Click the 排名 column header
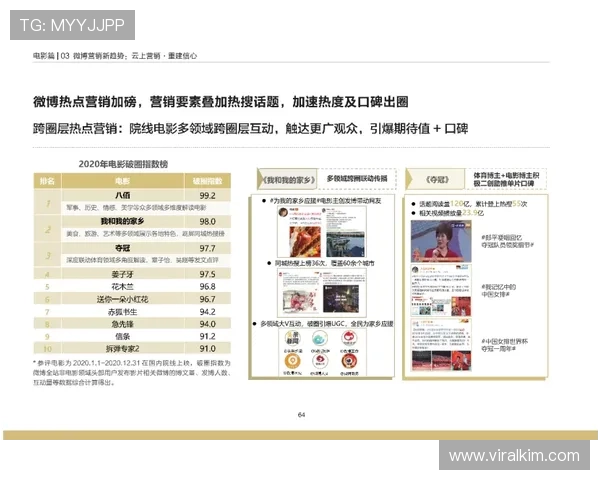600x480 pixels. tap(47, 181)
